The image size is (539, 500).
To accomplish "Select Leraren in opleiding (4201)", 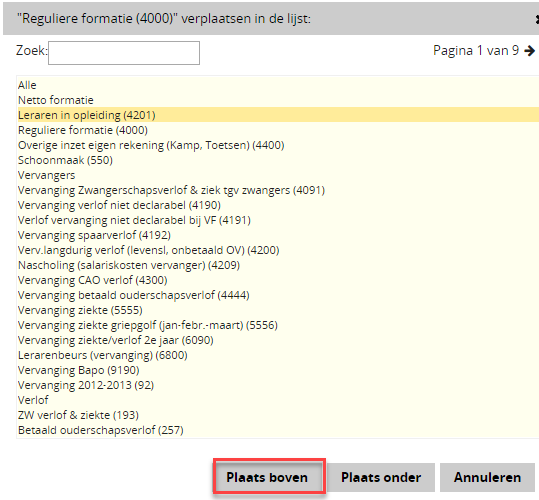I will 278,115.
